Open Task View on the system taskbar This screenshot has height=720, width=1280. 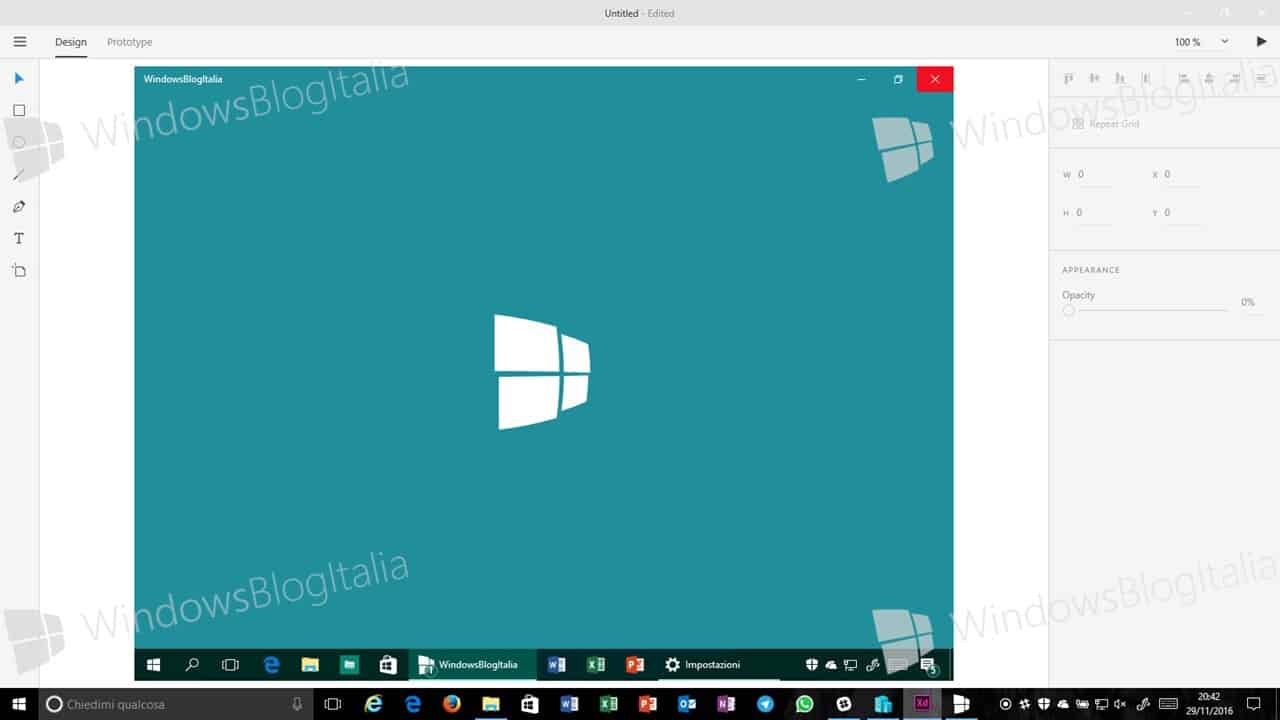click(x=333, y=704)
